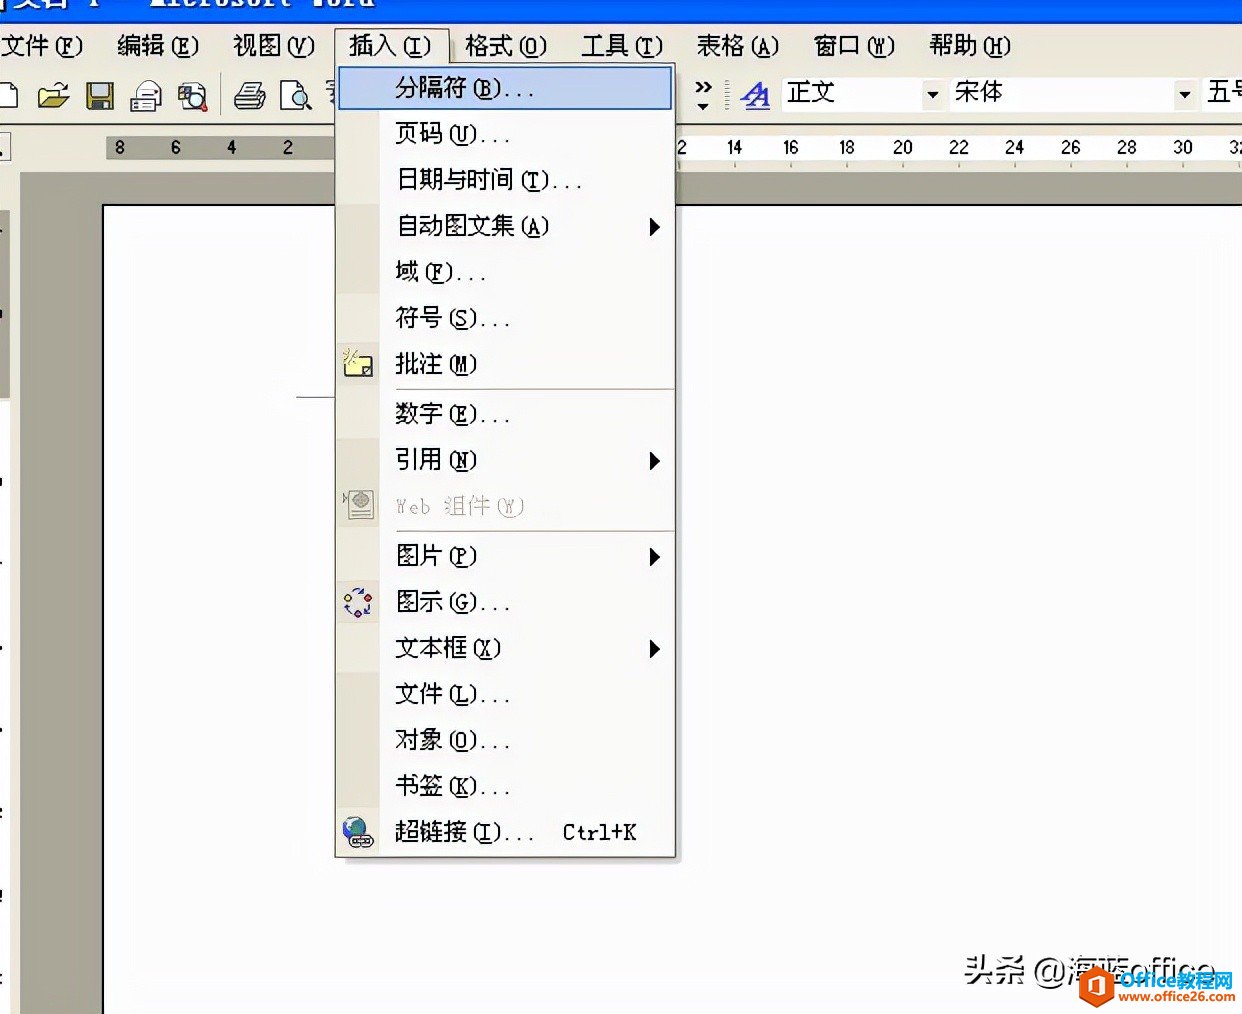Click the mail recipient envelope toolbar icon

point(146,96)
